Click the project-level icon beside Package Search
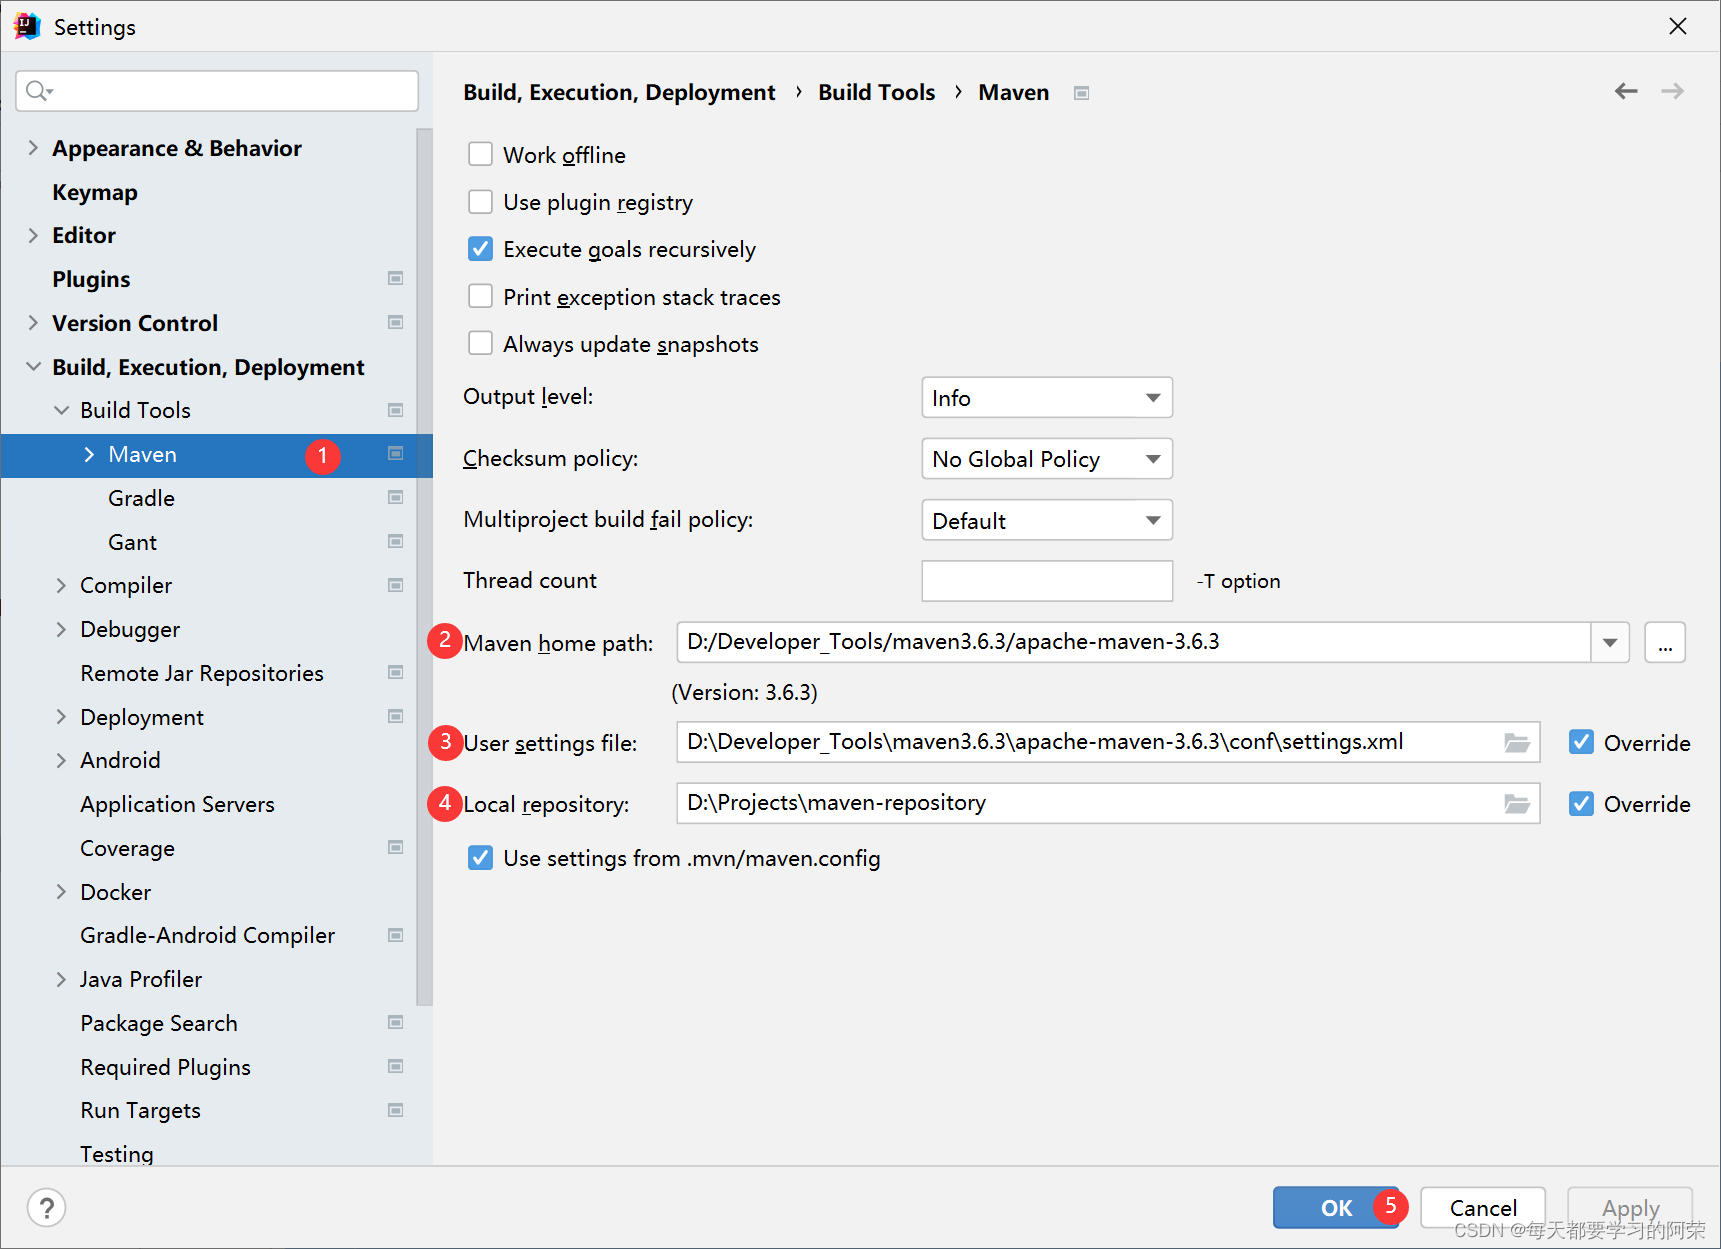1721x1249 pixels. pyautogui.click(x=396, y=1022)
